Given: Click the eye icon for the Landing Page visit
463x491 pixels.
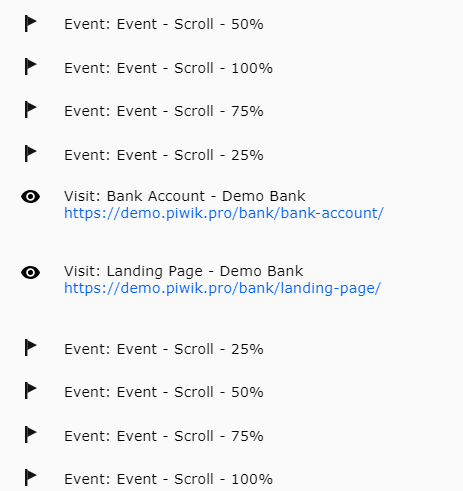Looking at the screenshot, I should [30, 273].
